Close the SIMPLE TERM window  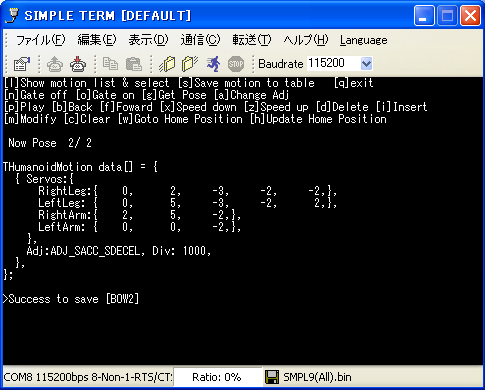pyautogui.click(x=470, y=15)
